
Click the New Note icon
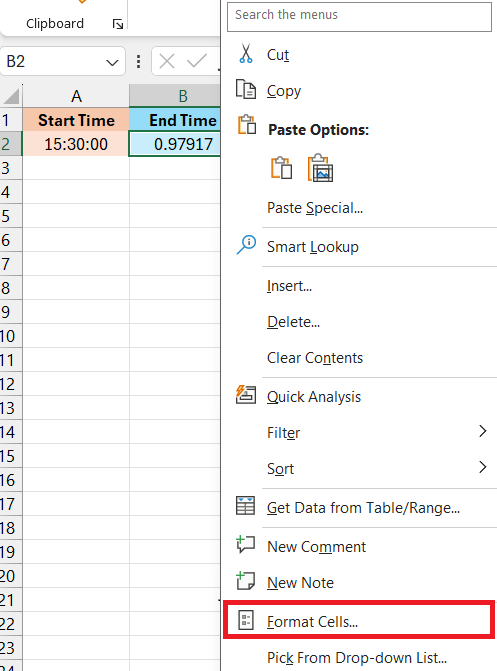pyautogui.click(x=245, y=581)
